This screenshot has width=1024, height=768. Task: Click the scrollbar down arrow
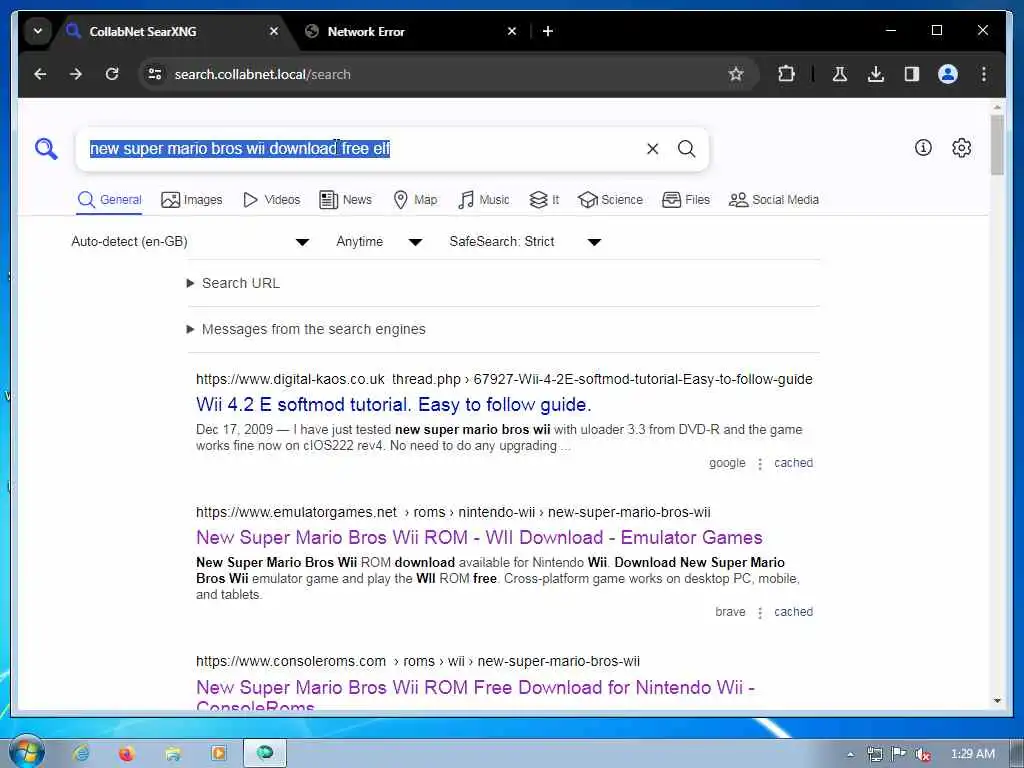(x=997, y=701)
